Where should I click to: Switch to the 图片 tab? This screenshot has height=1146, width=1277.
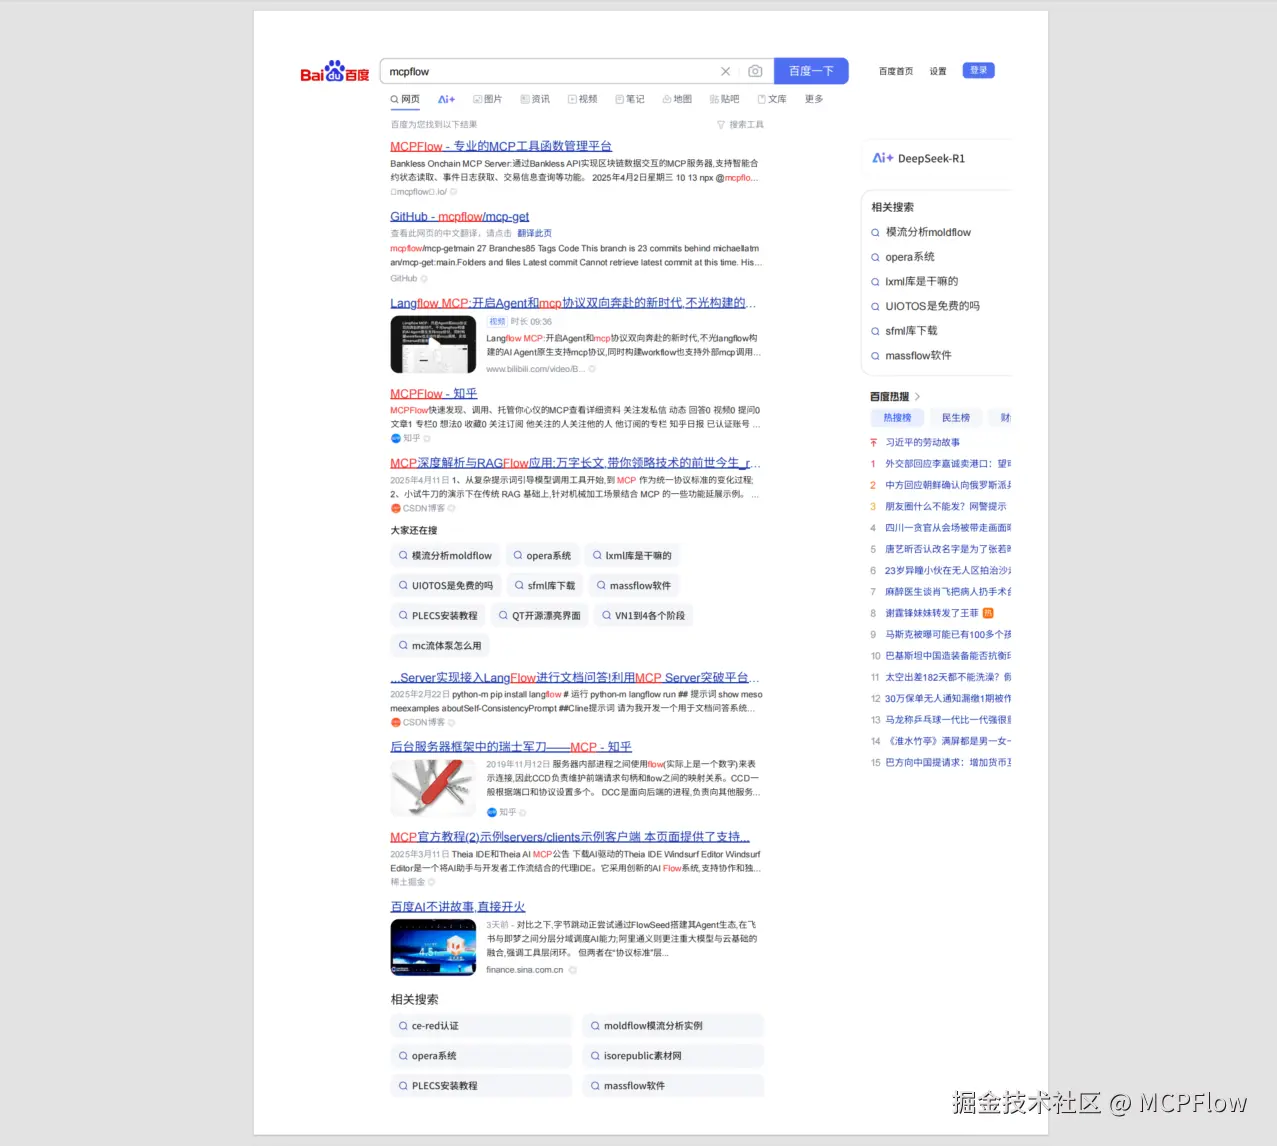pyautogui.click(x=488, y=99)
